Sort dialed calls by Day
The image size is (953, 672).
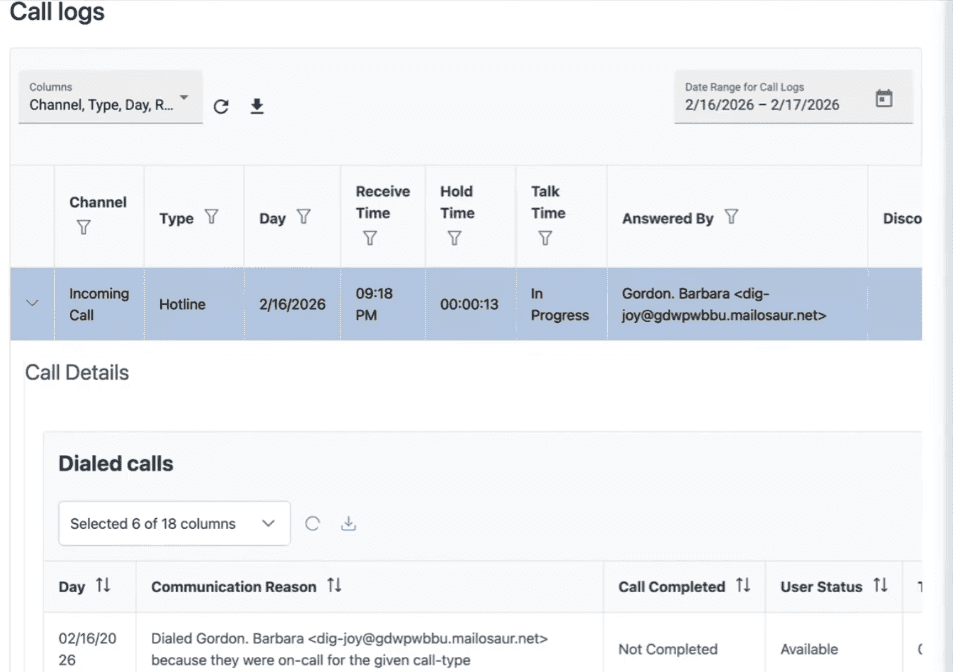103,586
